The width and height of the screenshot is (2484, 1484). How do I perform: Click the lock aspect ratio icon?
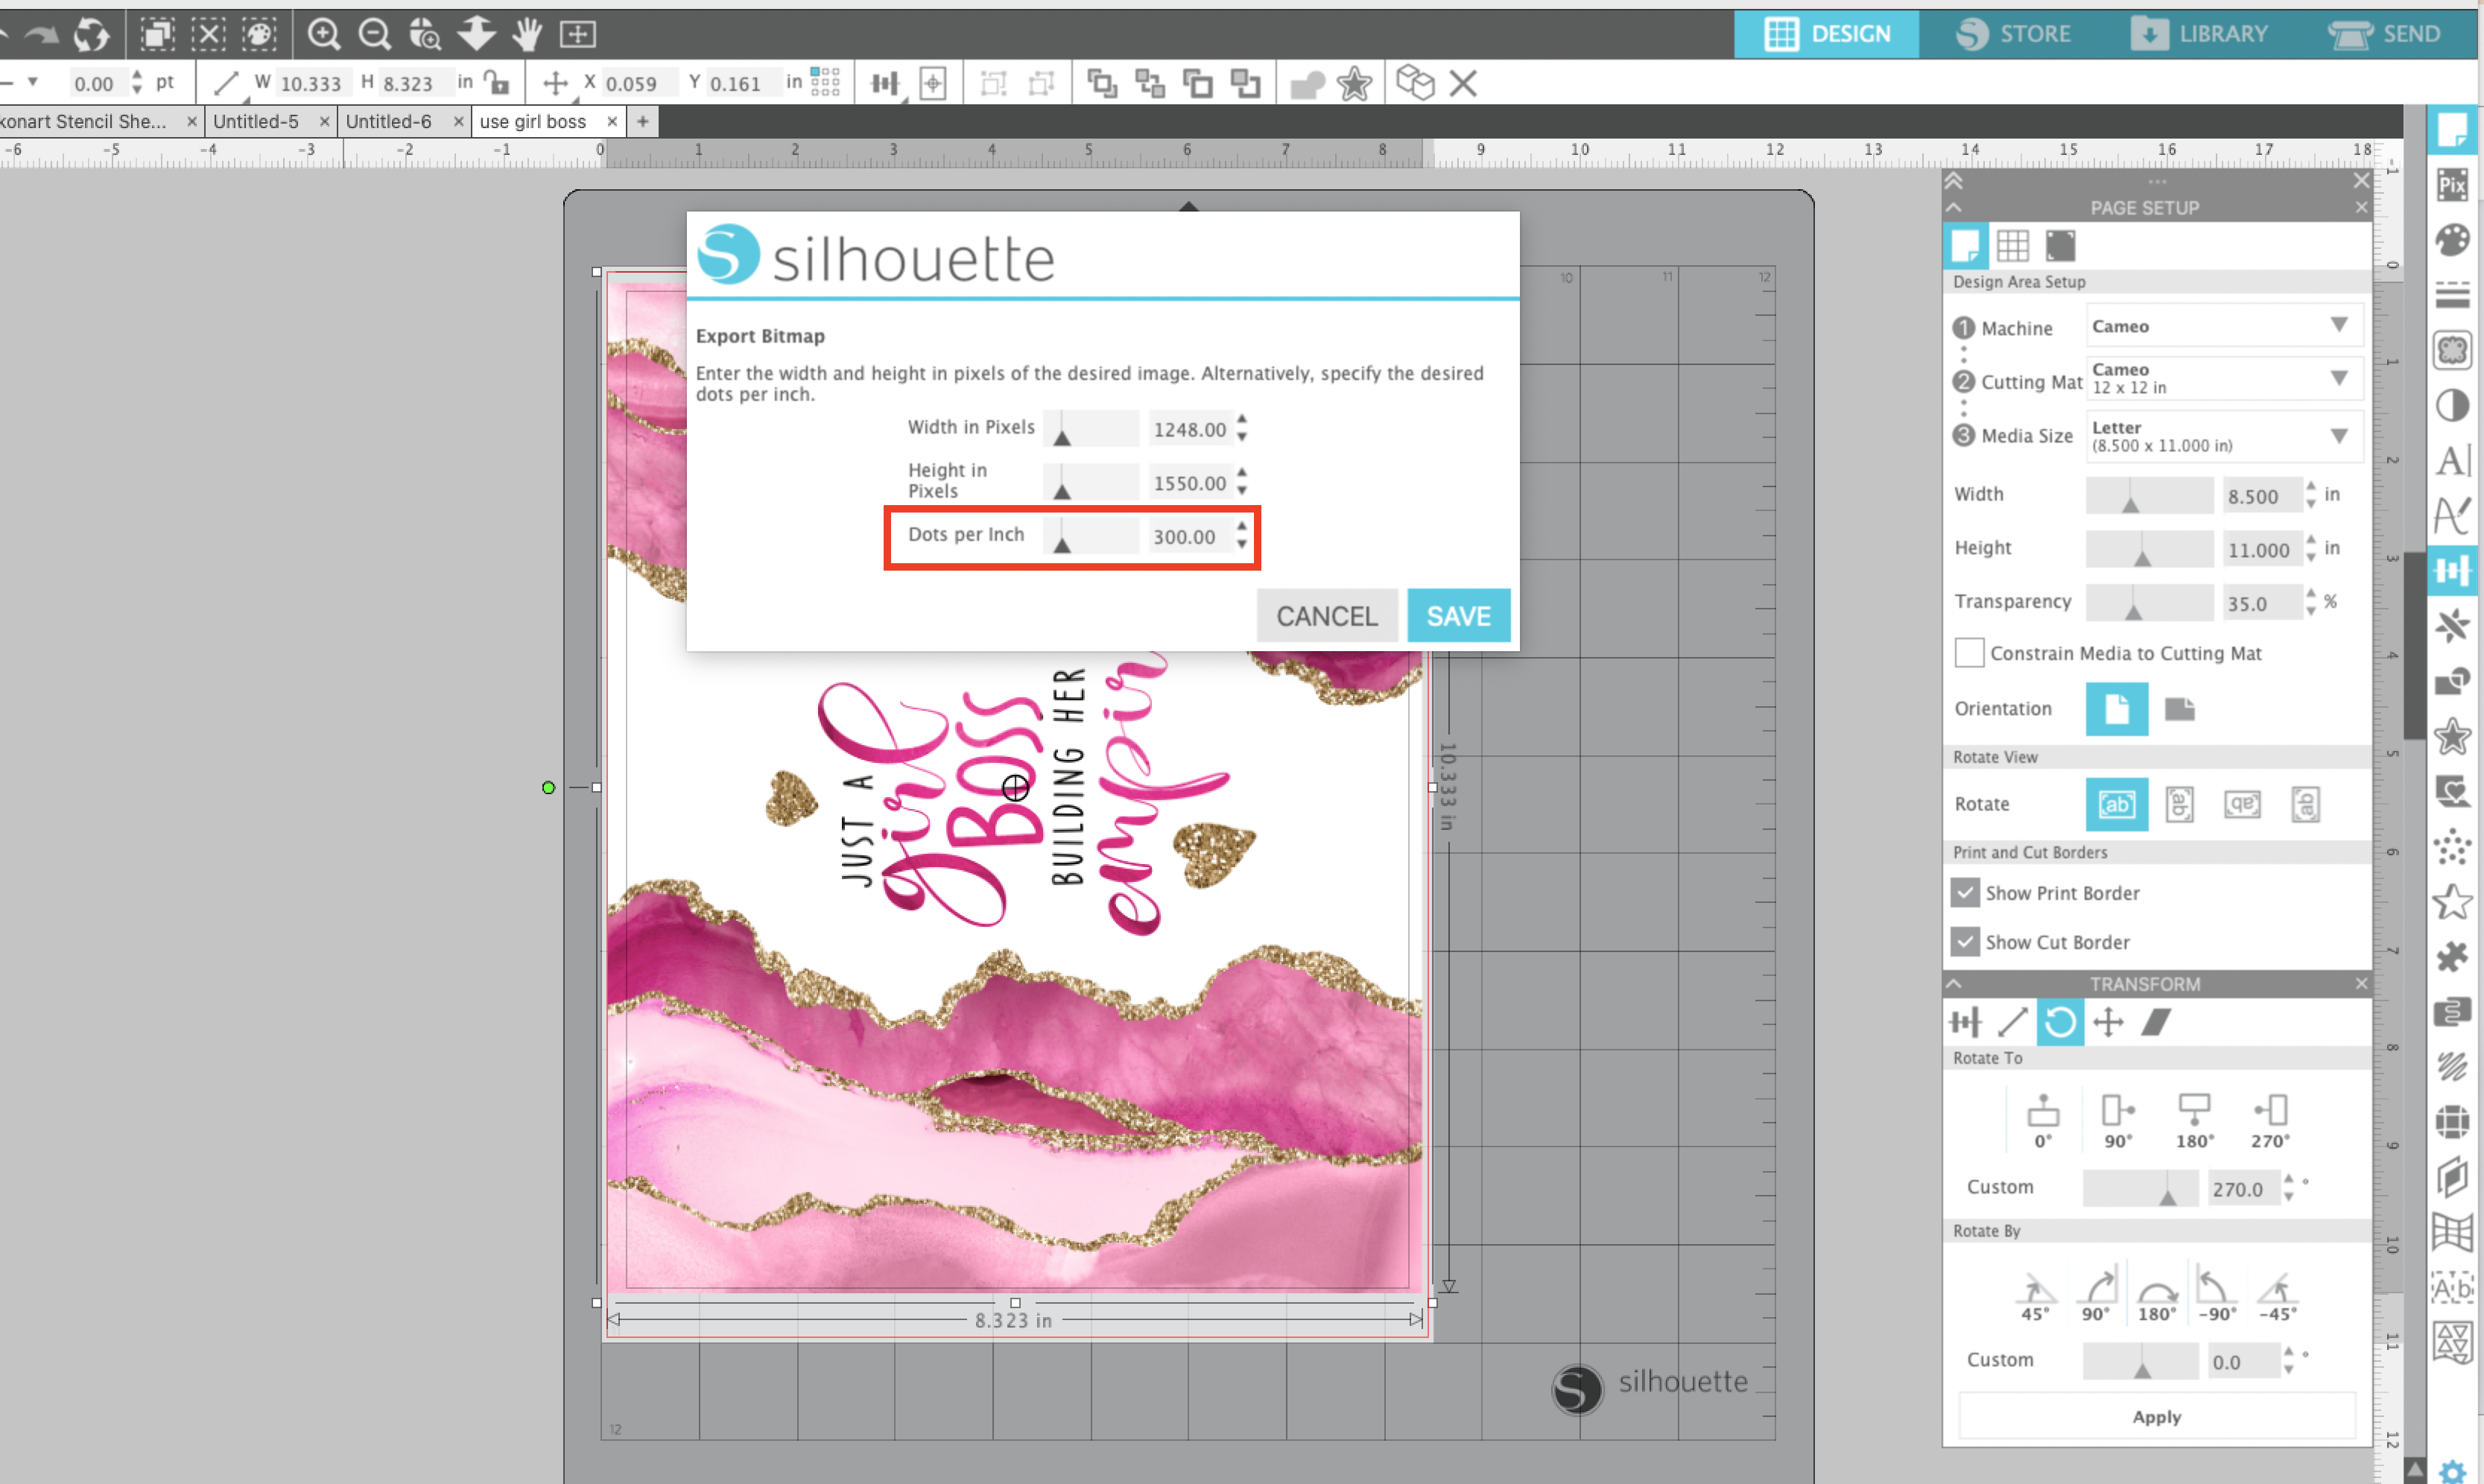click(497, 83)
